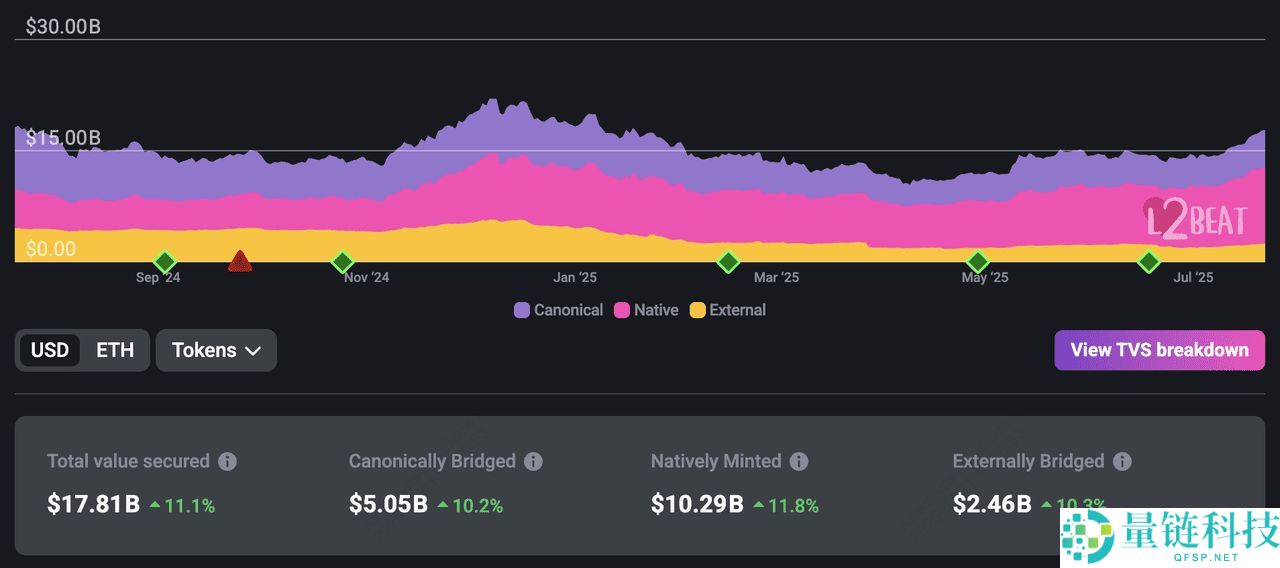
Task: Switch chart currency to USD
Action: pos(50,350)
